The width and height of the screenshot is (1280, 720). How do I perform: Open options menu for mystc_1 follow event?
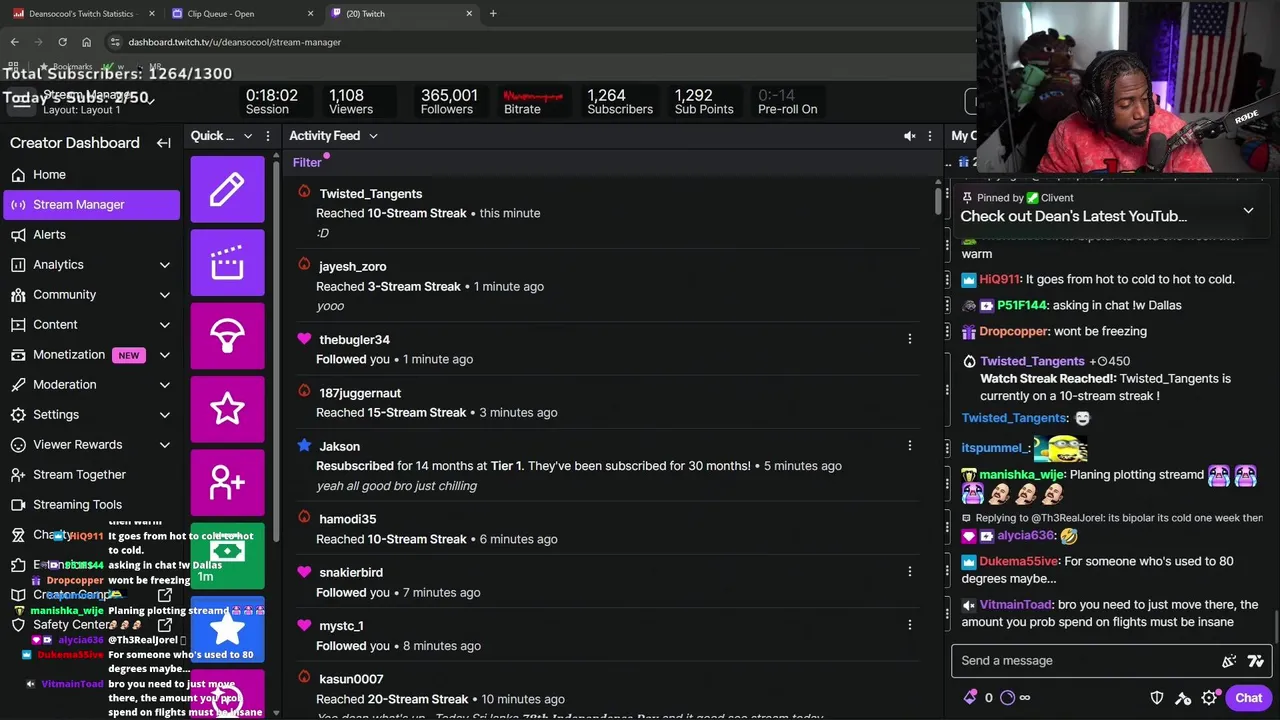909,625
